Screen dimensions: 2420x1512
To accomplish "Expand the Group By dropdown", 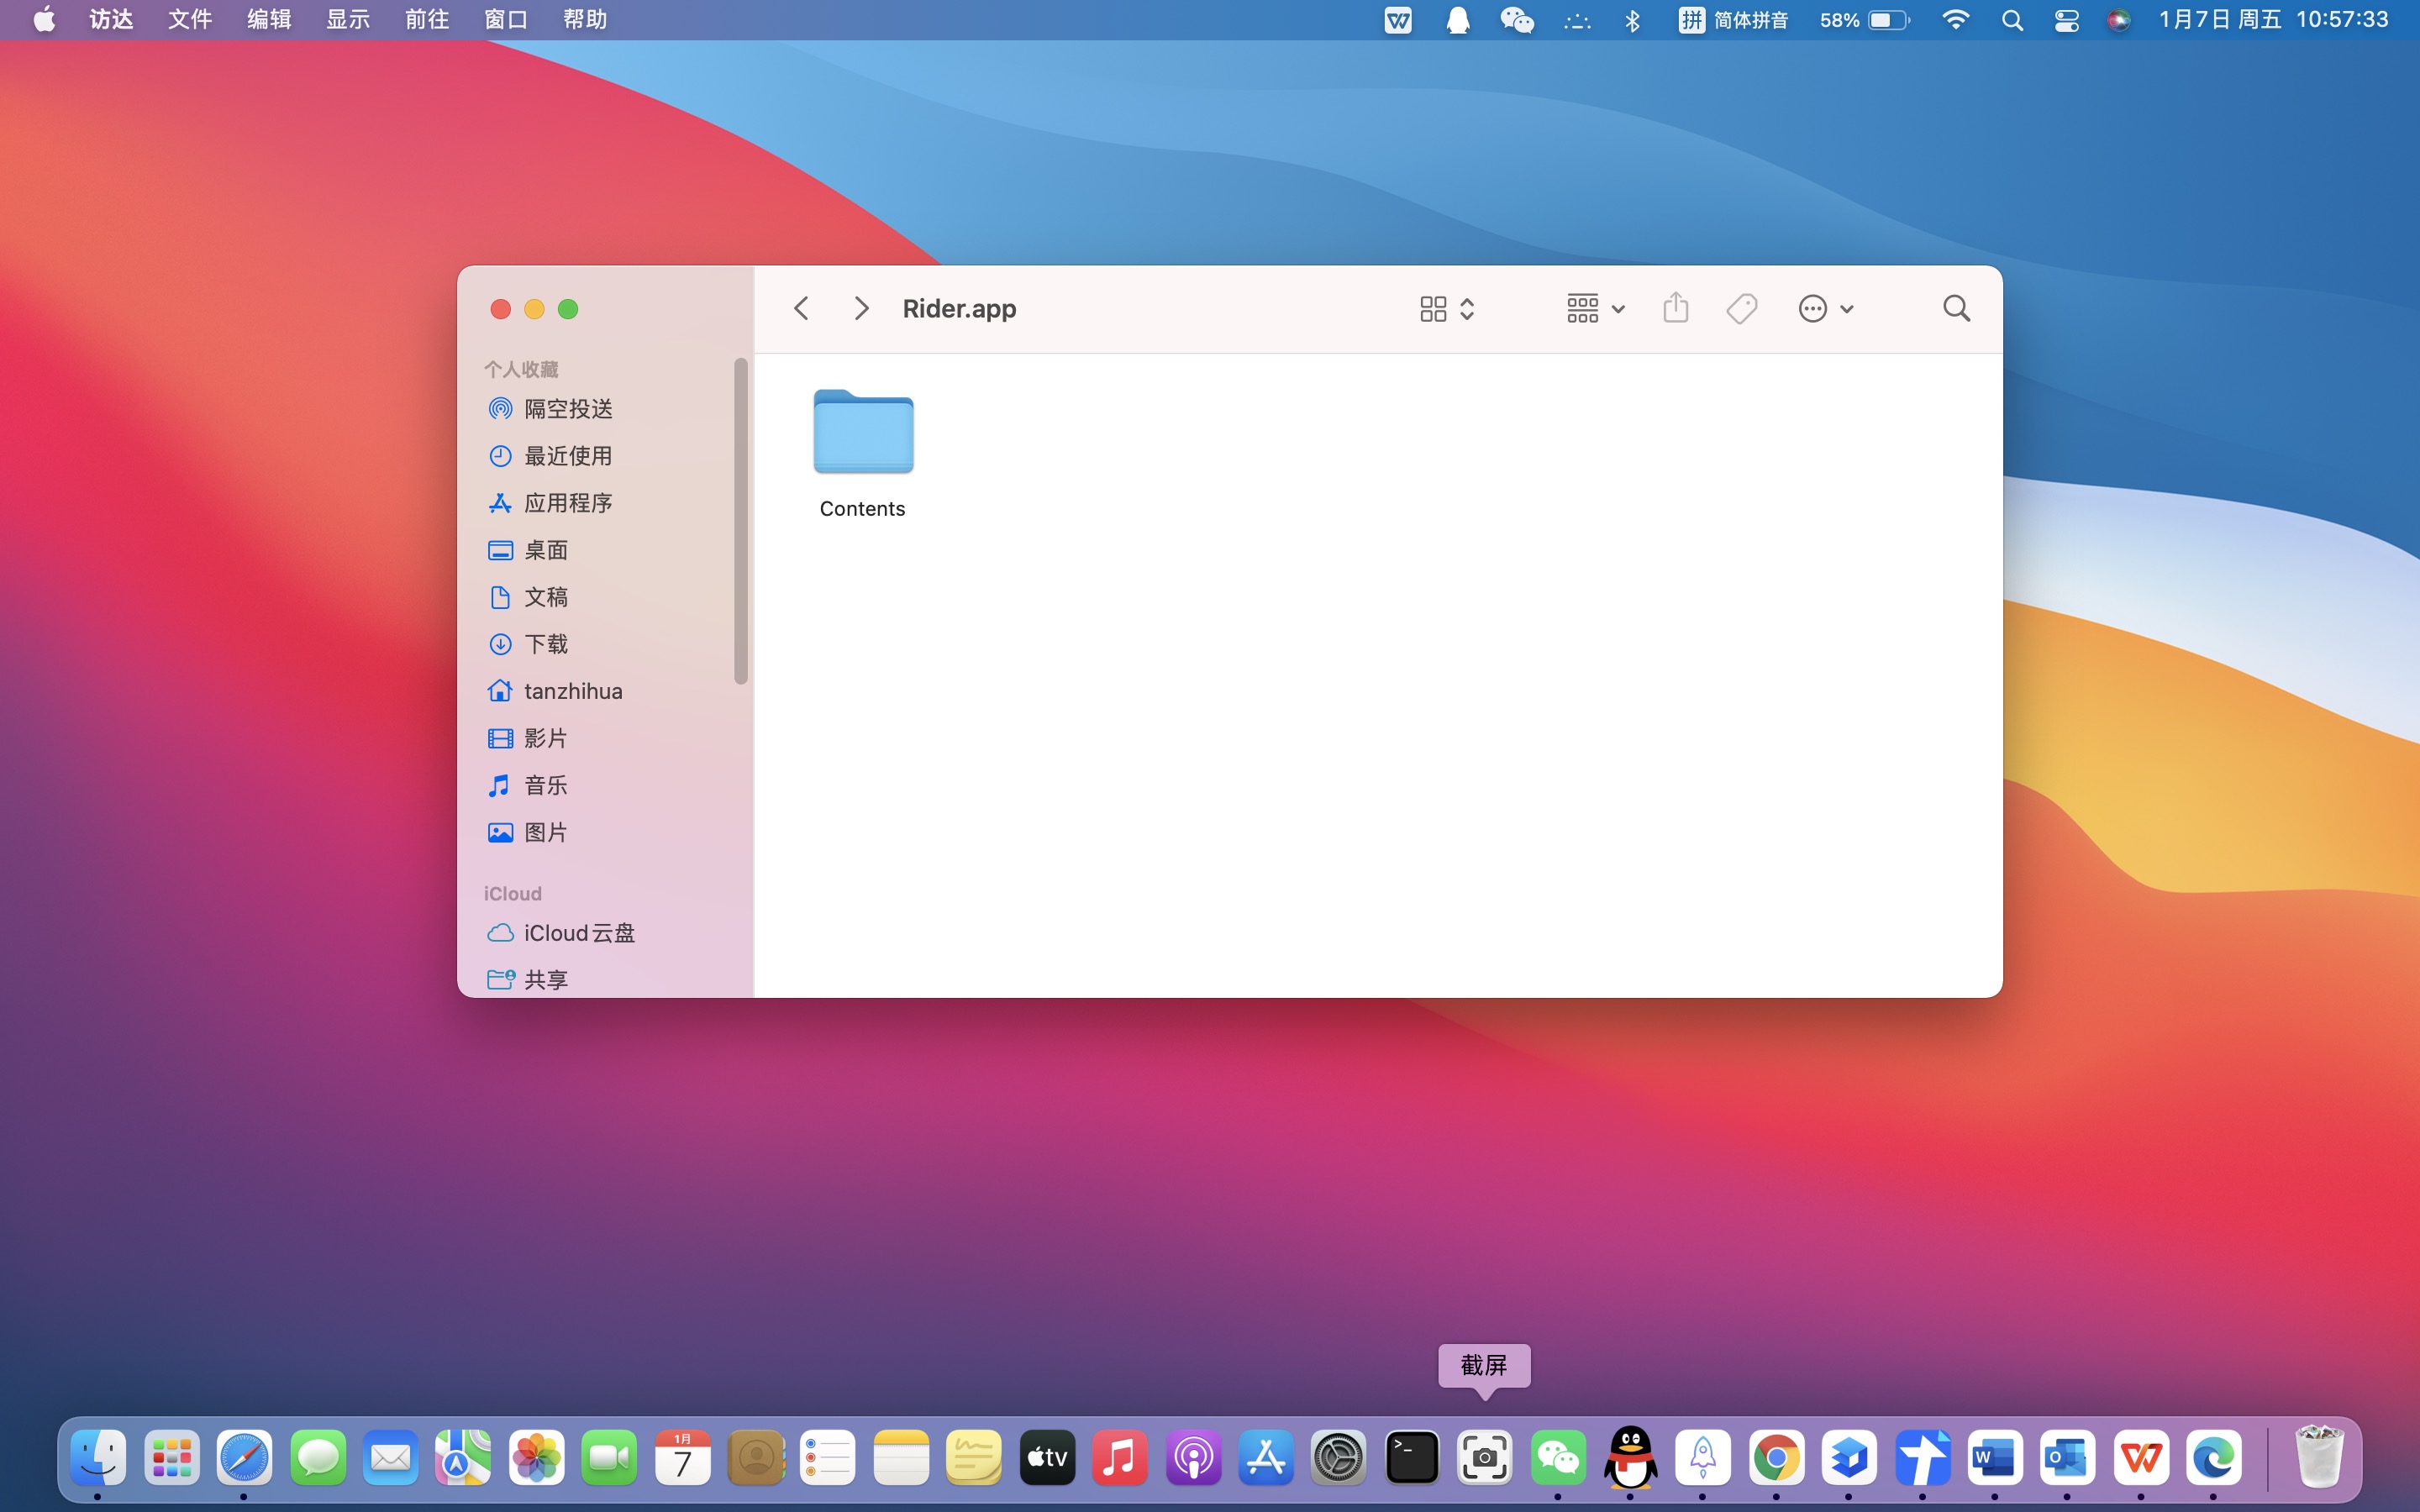I will (1595, 308).
